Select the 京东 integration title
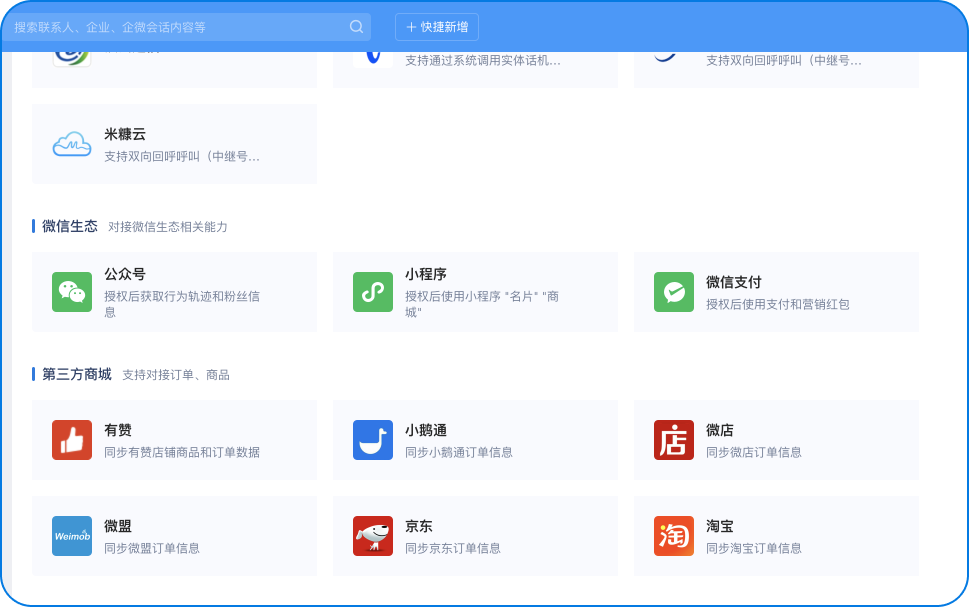 pyautogui.click(x=419, y=526)
